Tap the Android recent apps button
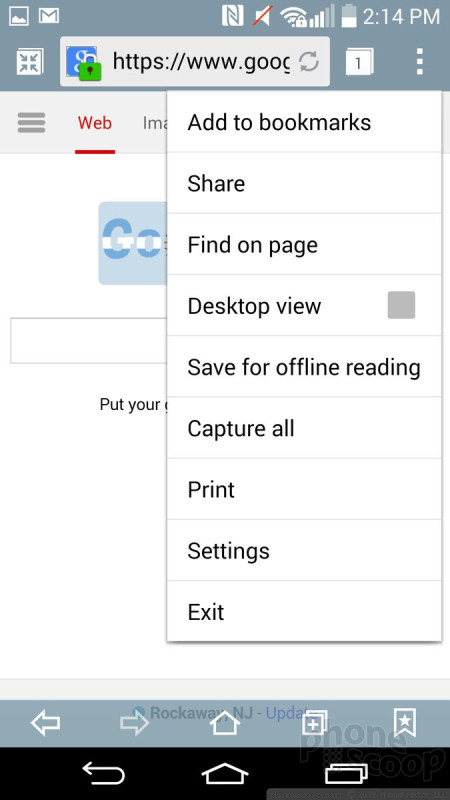The width and height of the screenshot is (450, 800). 346,774
